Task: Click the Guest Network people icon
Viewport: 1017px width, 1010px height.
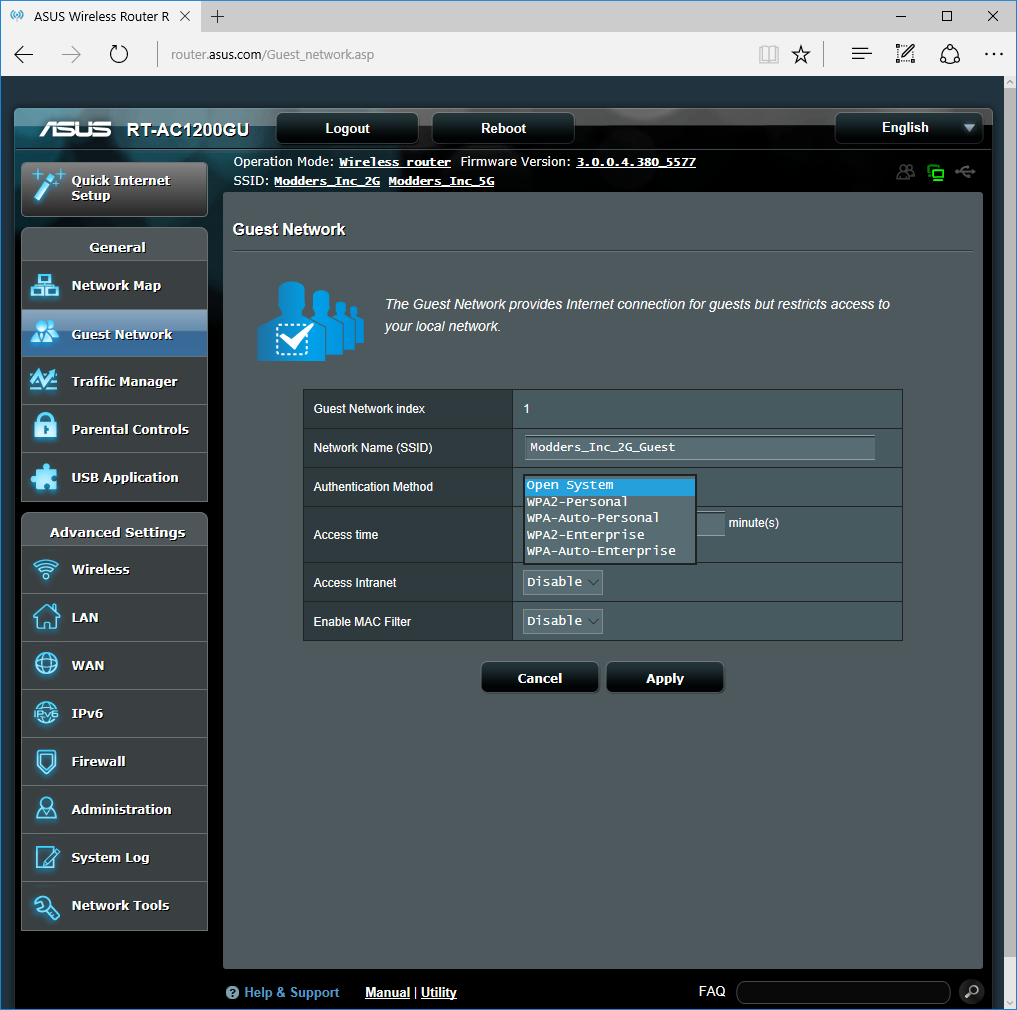Action: 44,333
